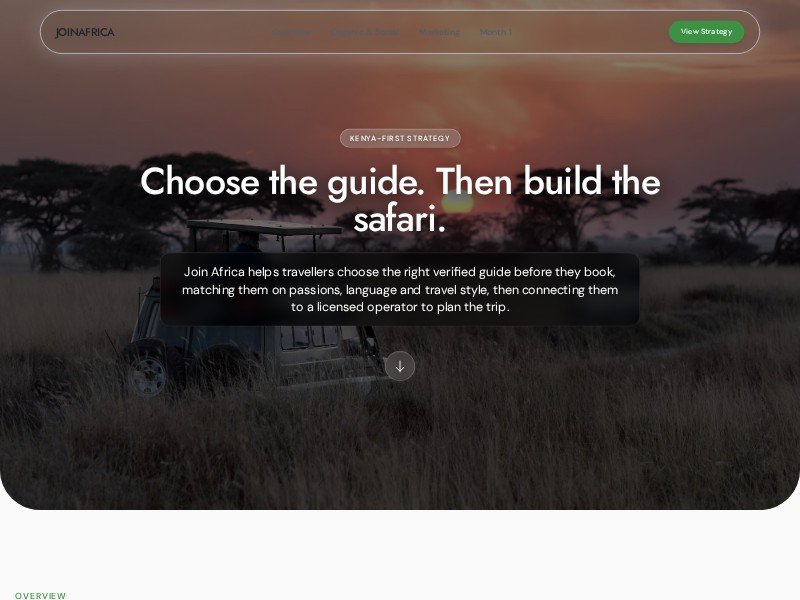
Task: Click the setting sun in the photo
Action: [457, 202]
